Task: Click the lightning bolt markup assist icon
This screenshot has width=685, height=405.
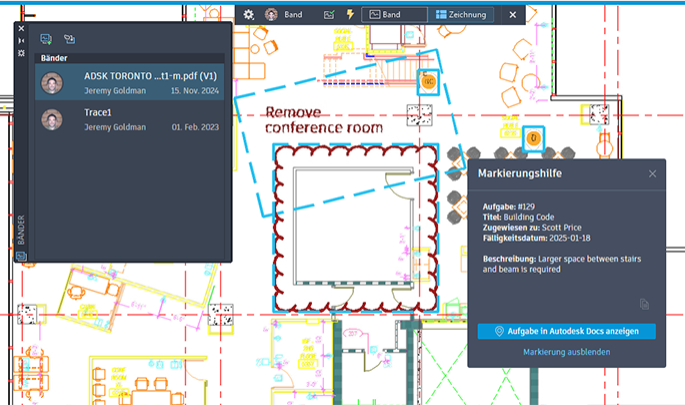Action: pos(349,15)
